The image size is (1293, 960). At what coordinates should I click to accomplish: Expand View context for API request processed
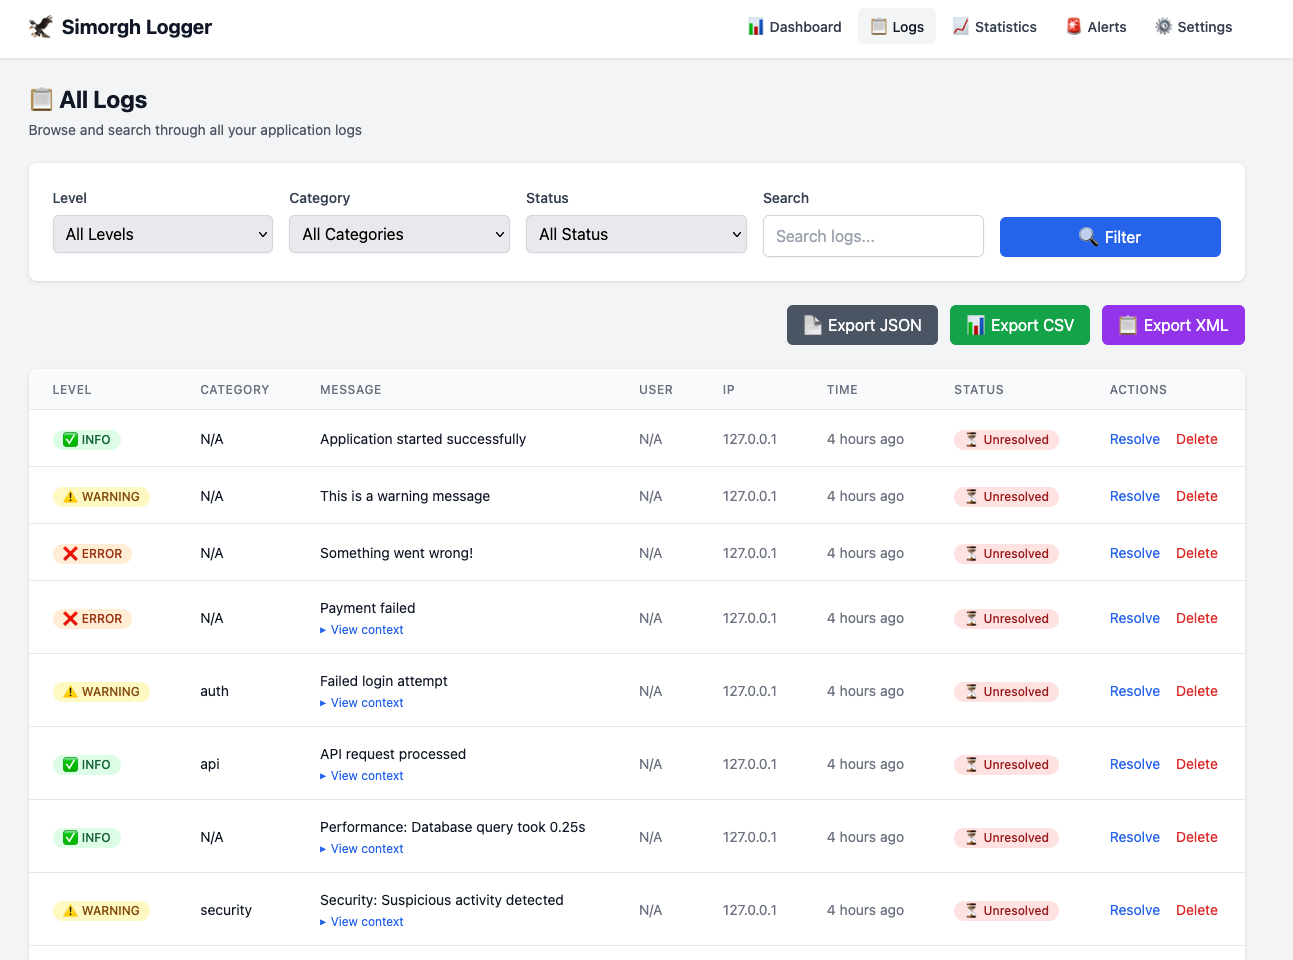tap(366, 776)
